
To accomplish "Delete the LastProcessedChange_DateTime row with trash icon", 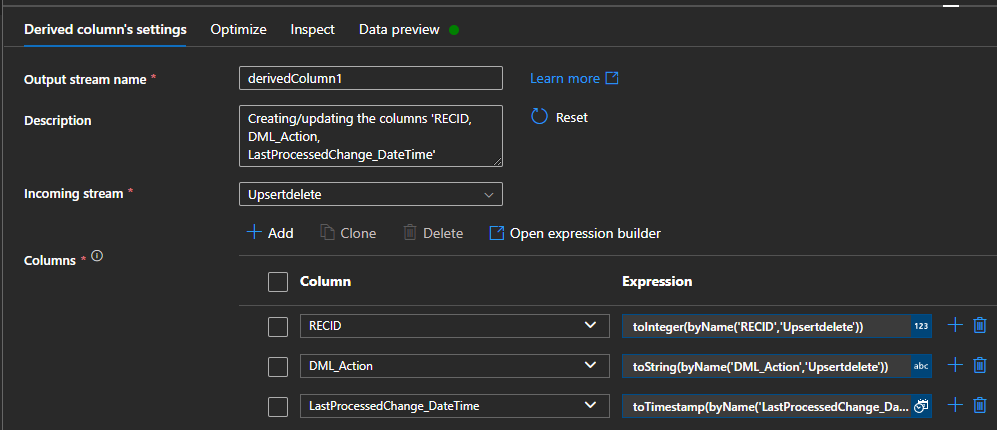I will [x=980, y=405].
